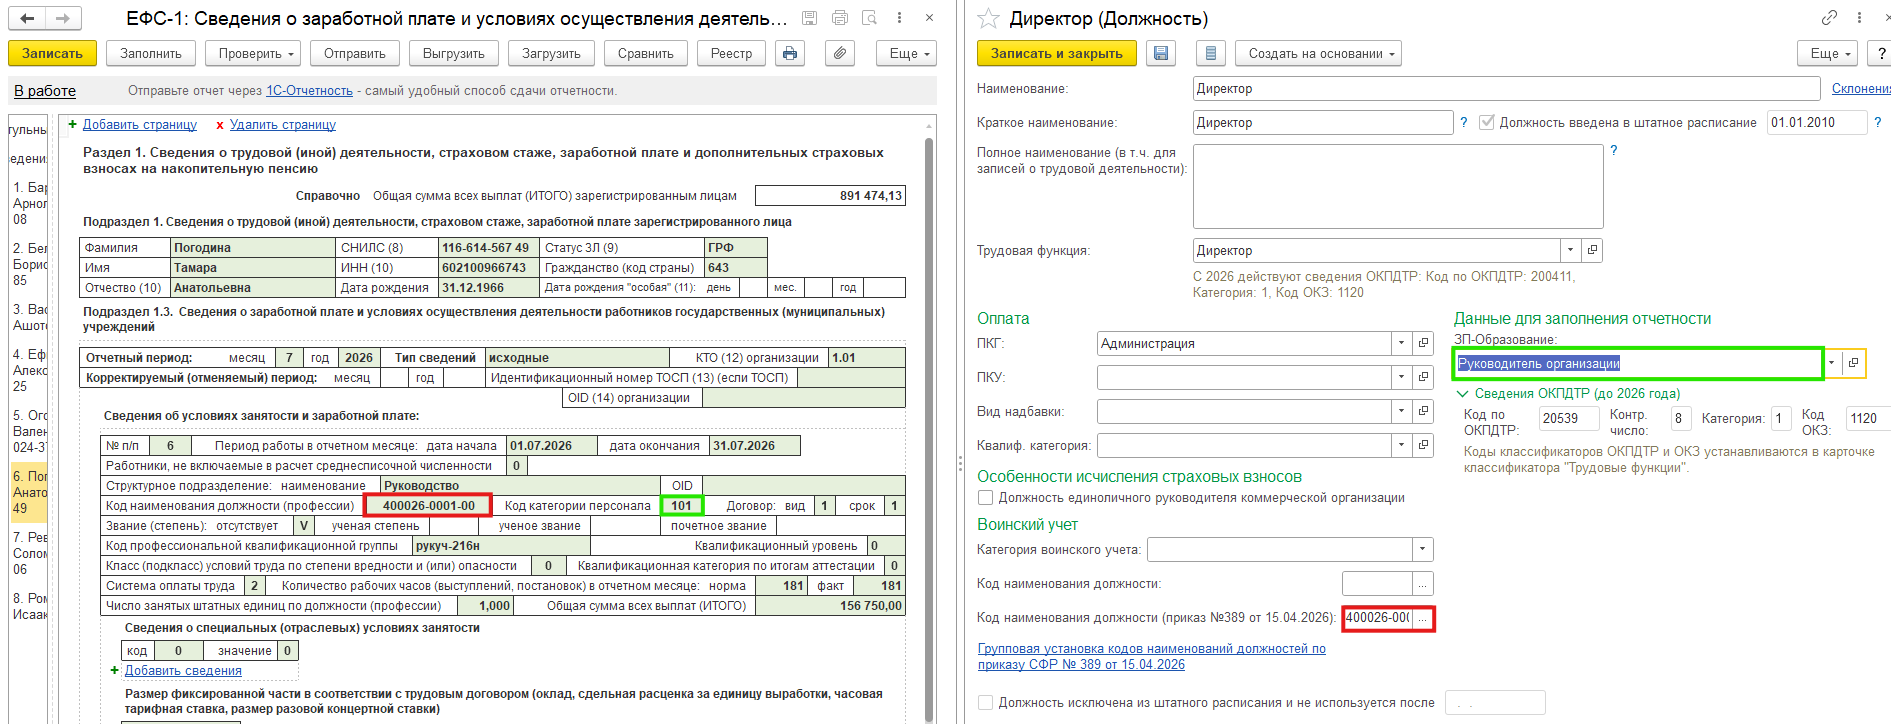The width and height of the screenshot is (1891, 724).
Task: Enable Должность единоличного руководителя коммерческой организации
Action: (986, 498)
